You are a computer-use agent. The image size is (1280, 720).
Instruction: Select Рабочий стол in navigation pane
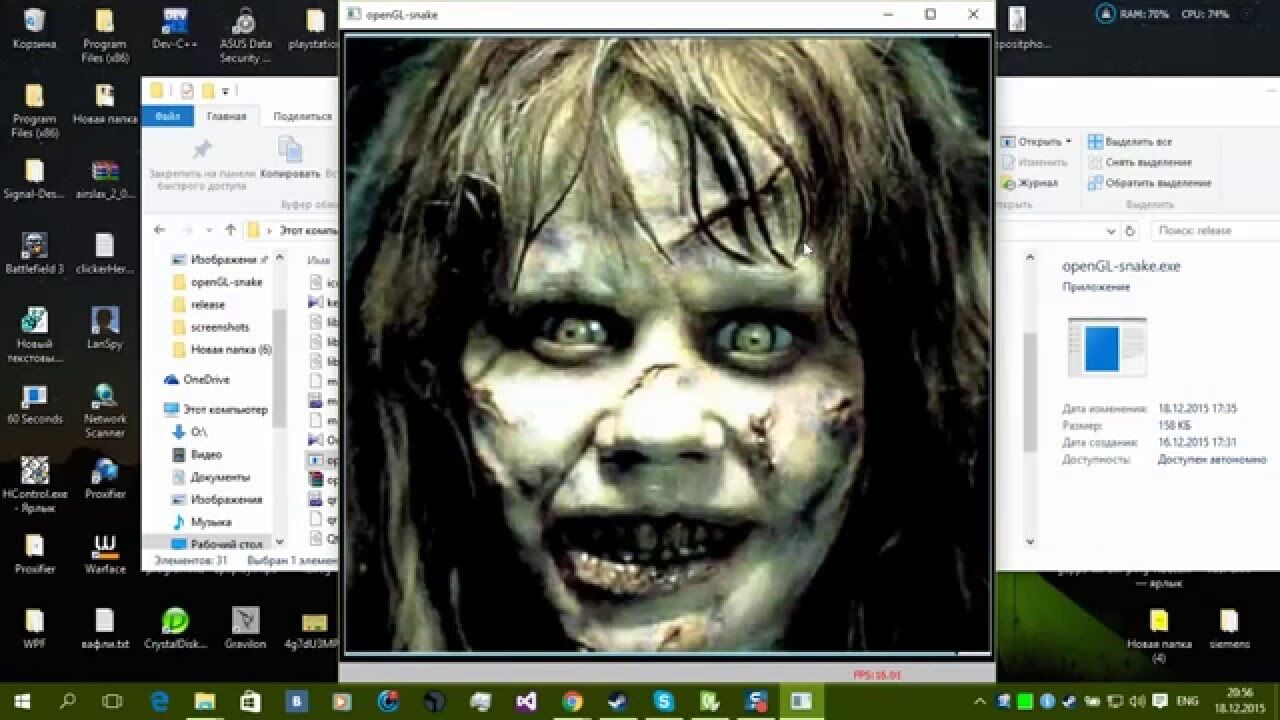pos(217,544)
